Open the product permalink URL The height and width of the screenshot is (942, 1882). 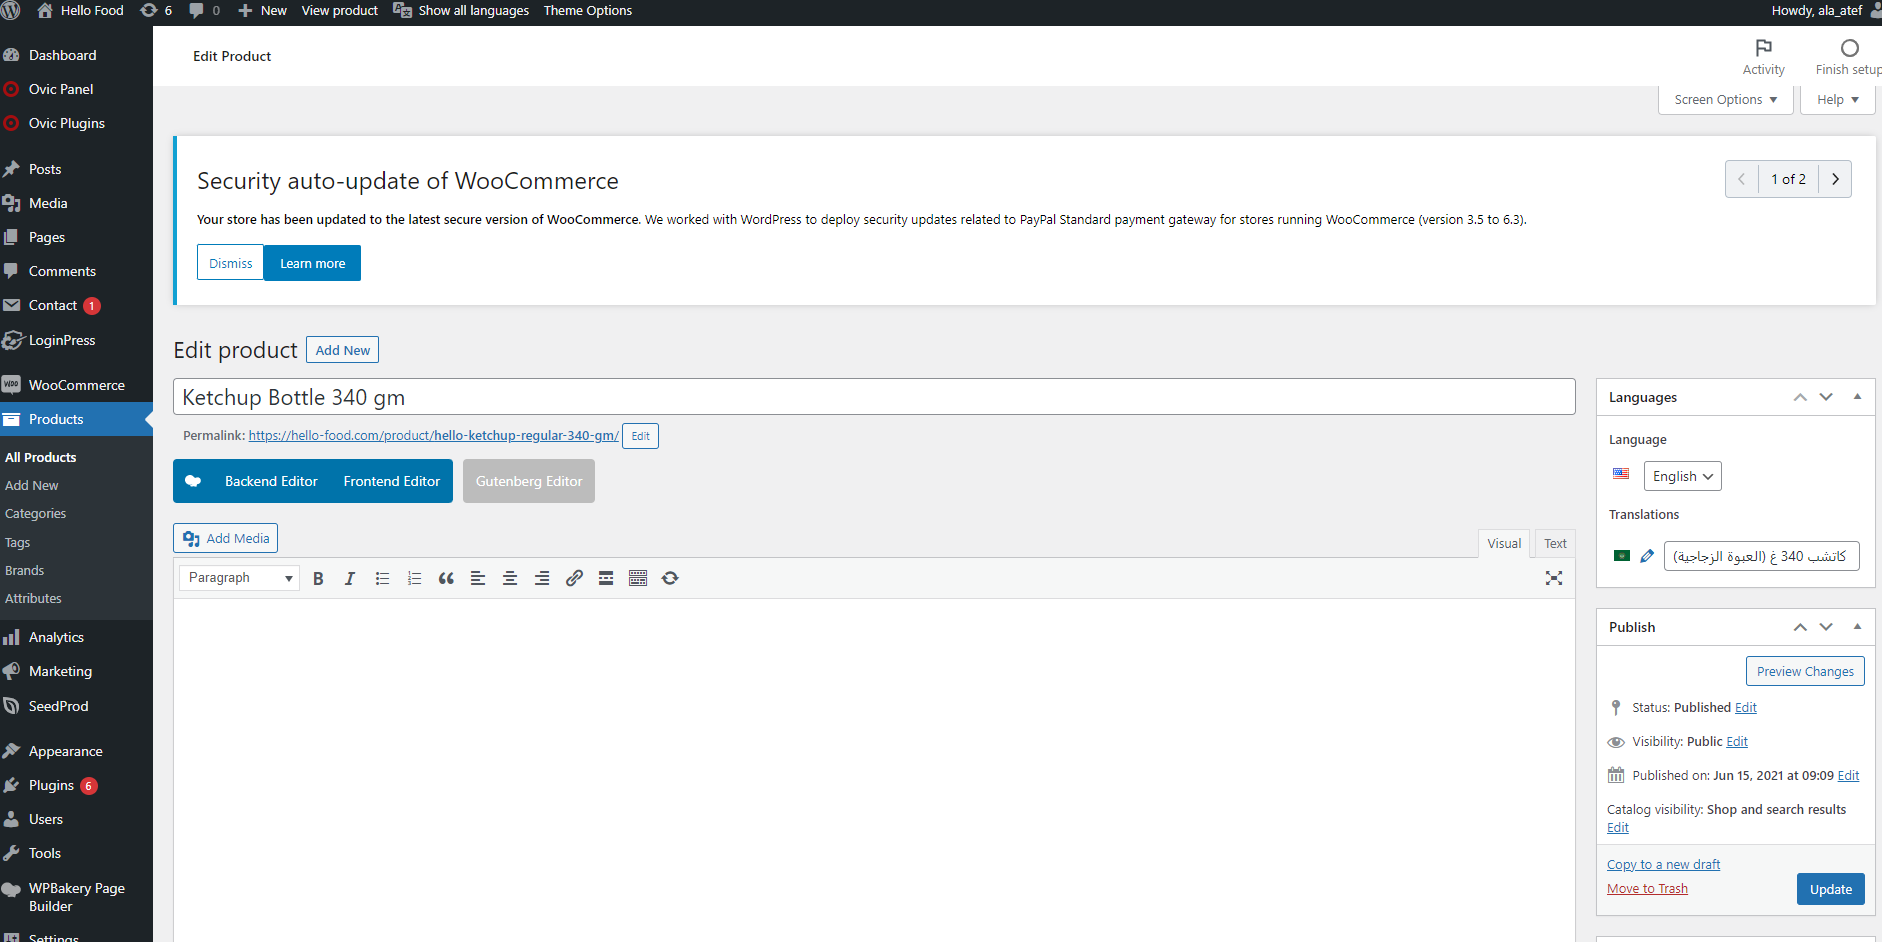[x=433, y=436]
